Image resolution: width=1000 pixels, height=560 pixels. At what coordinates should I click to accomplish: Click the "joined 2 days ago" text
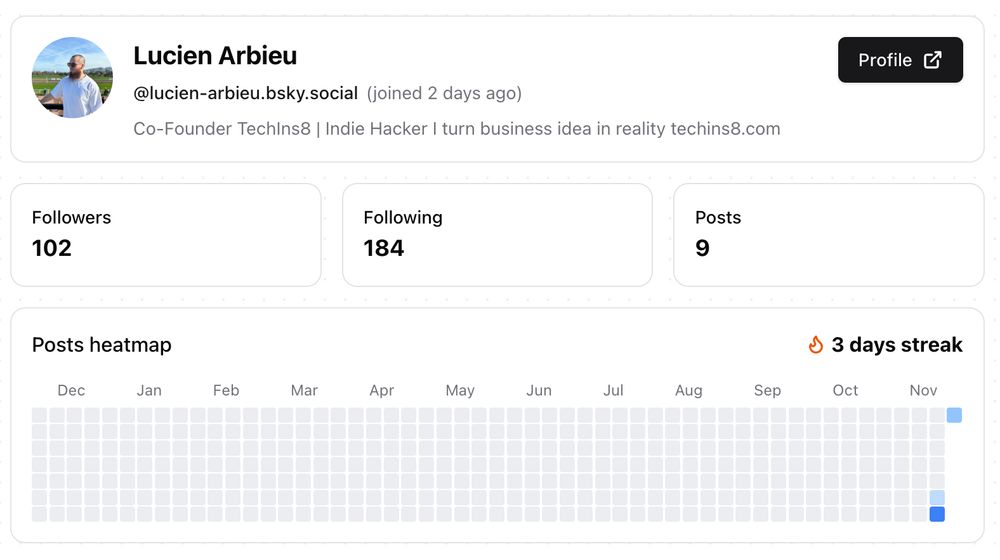coord(444,93)
